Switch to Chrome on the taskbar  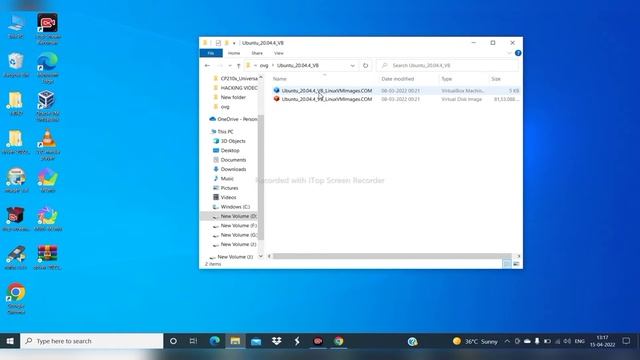[x=338, y=341]
